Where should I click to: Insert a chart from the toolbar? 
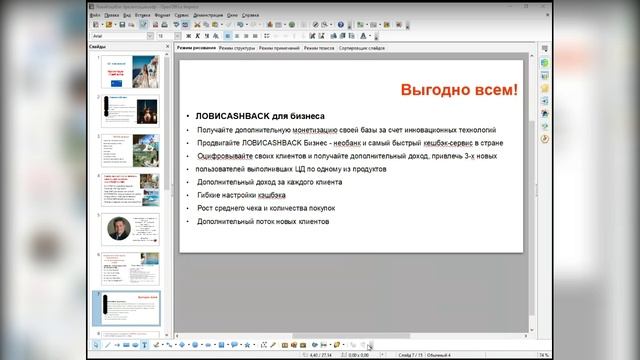(270, 25)
